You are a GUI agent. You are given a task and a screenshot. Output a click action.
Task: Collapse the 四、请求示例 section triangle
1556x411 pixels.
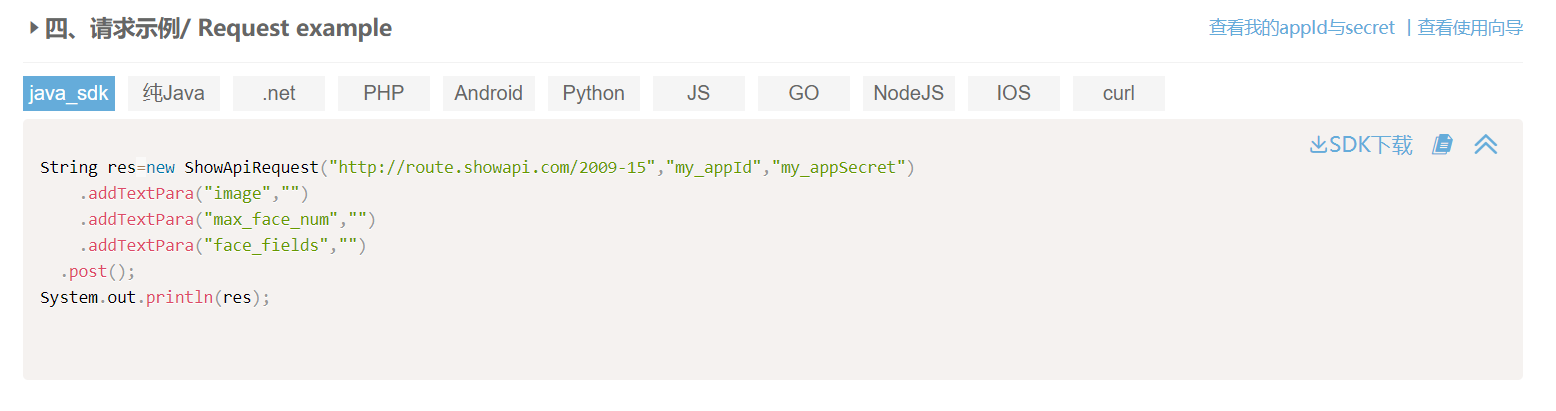(x=34, y=28)
